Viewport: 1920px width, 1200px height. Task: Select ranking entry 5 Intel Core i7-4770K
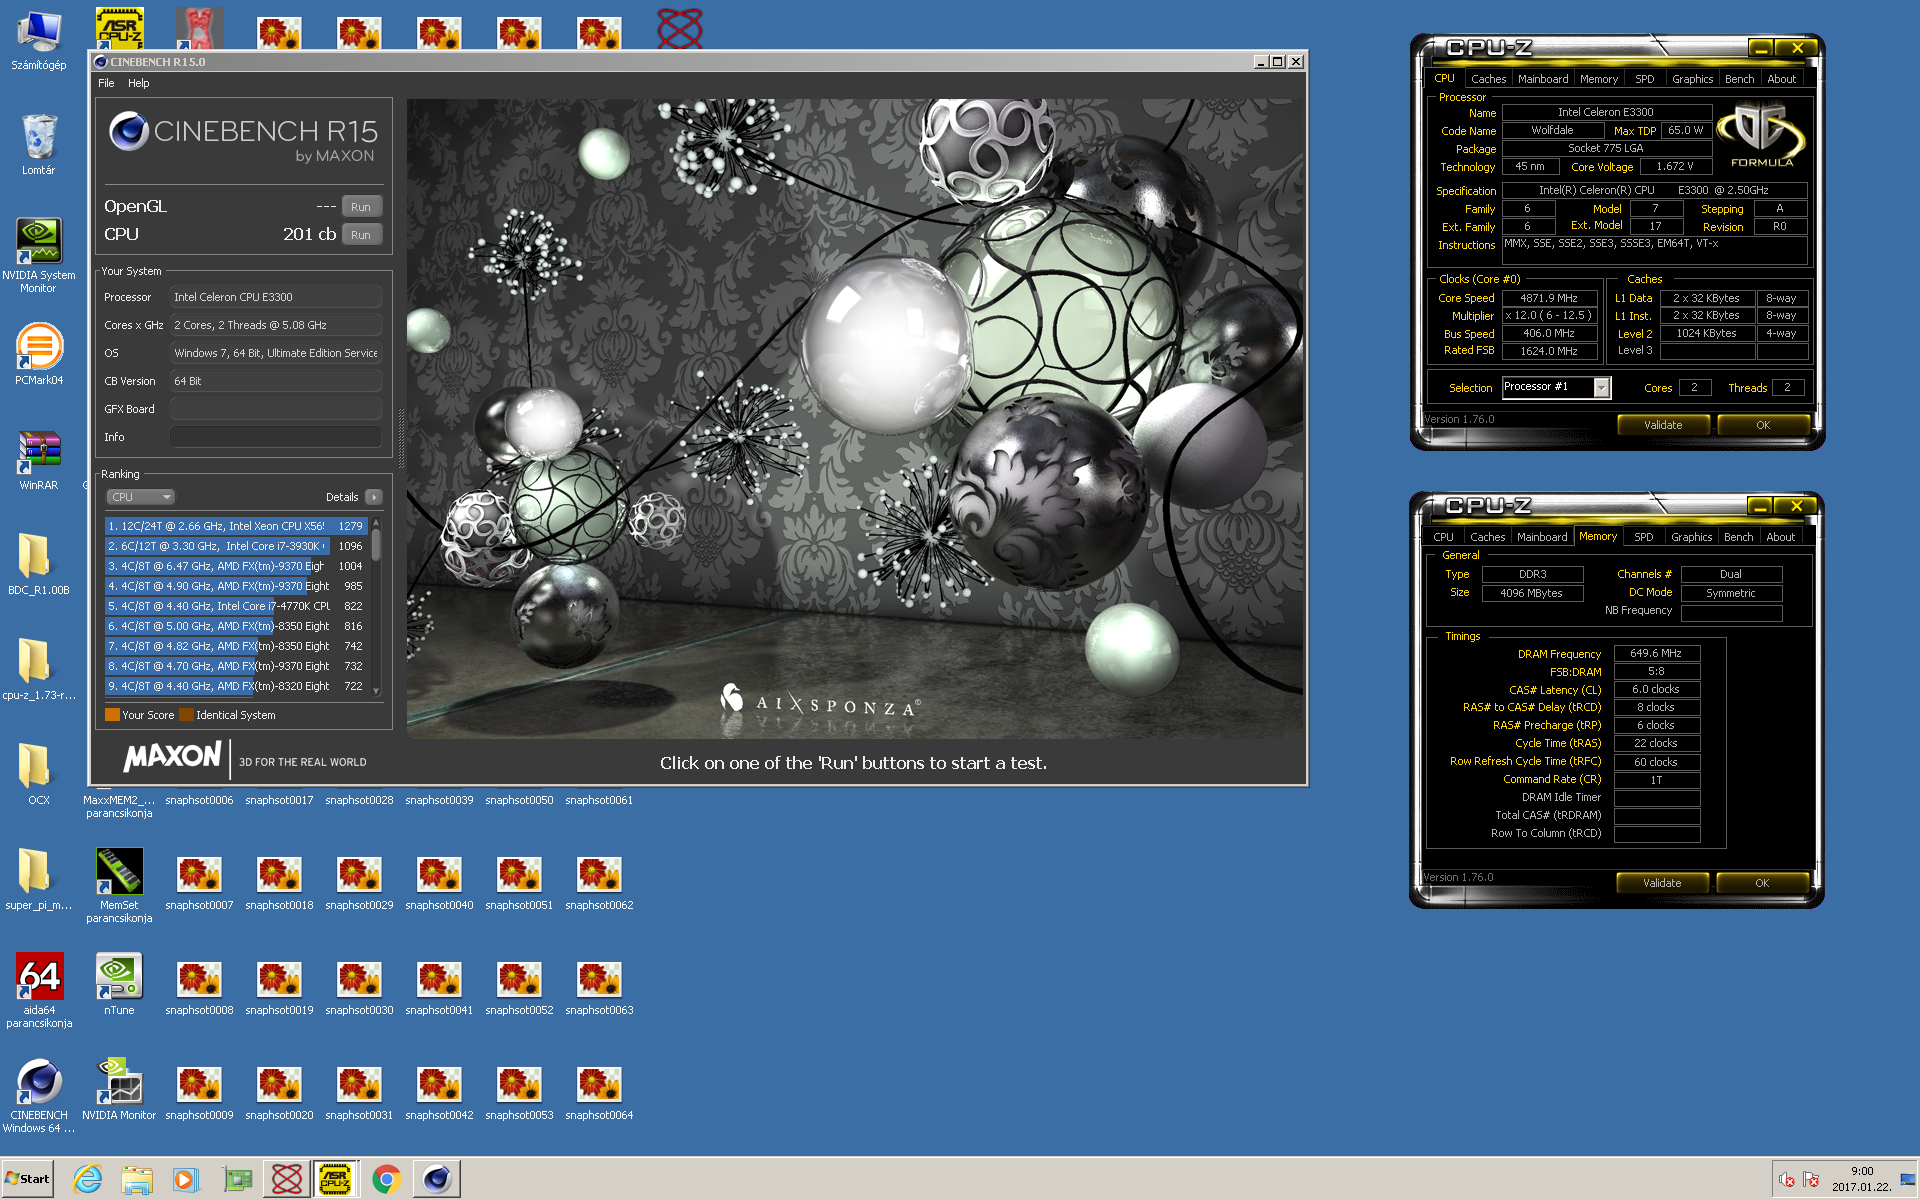click(x=236, y=606)
